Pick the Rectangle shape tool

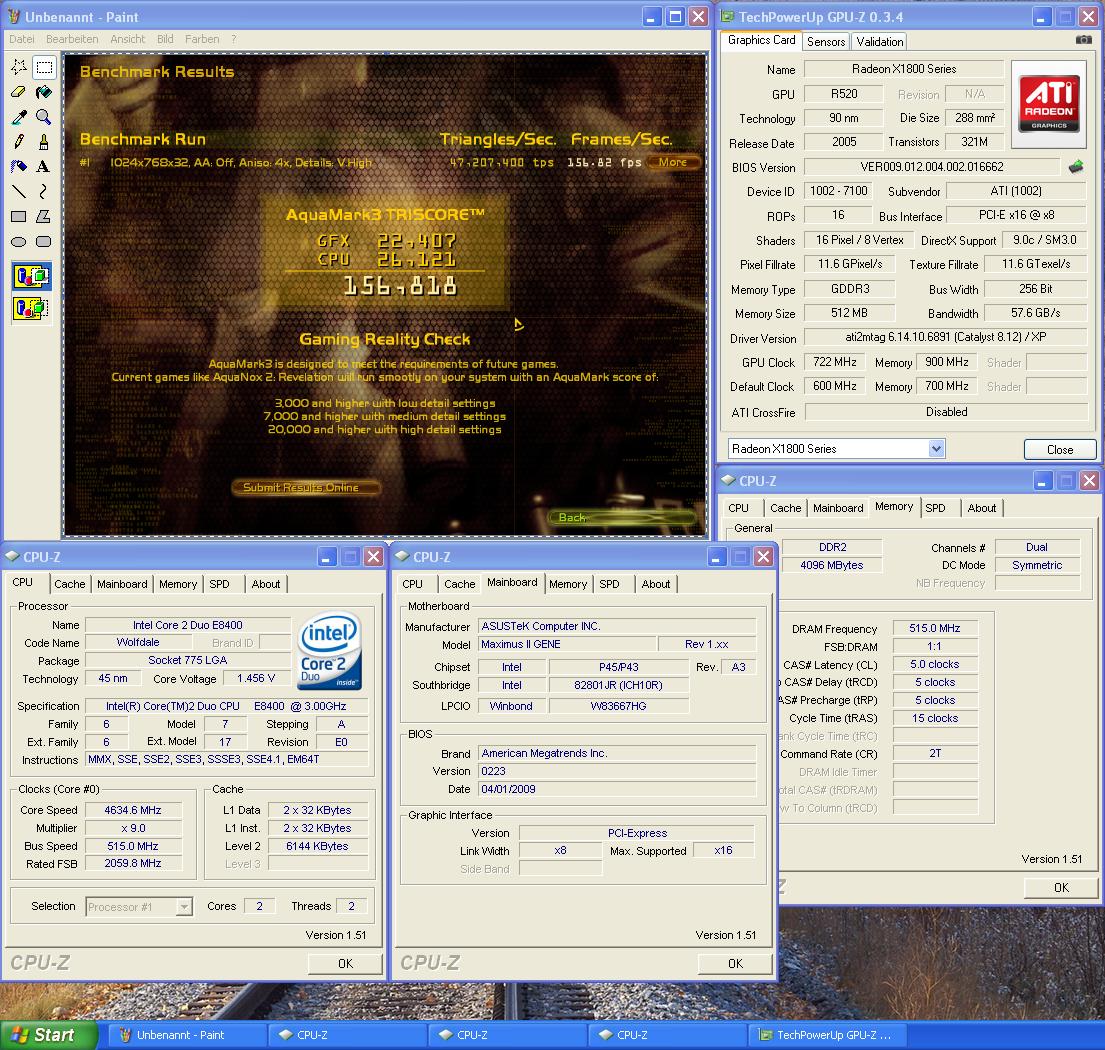click(19, 216)
